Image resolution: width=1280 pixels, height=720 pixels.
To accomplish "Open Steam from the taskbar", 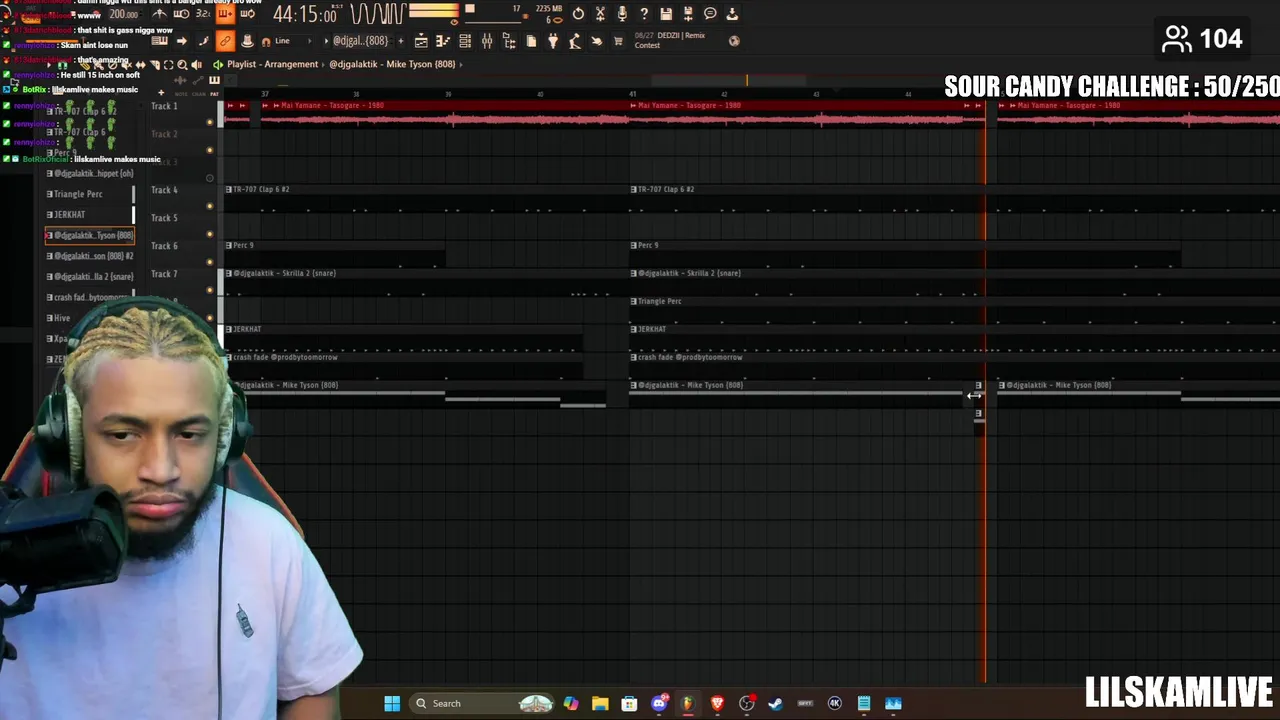I will tap(775, 703).
